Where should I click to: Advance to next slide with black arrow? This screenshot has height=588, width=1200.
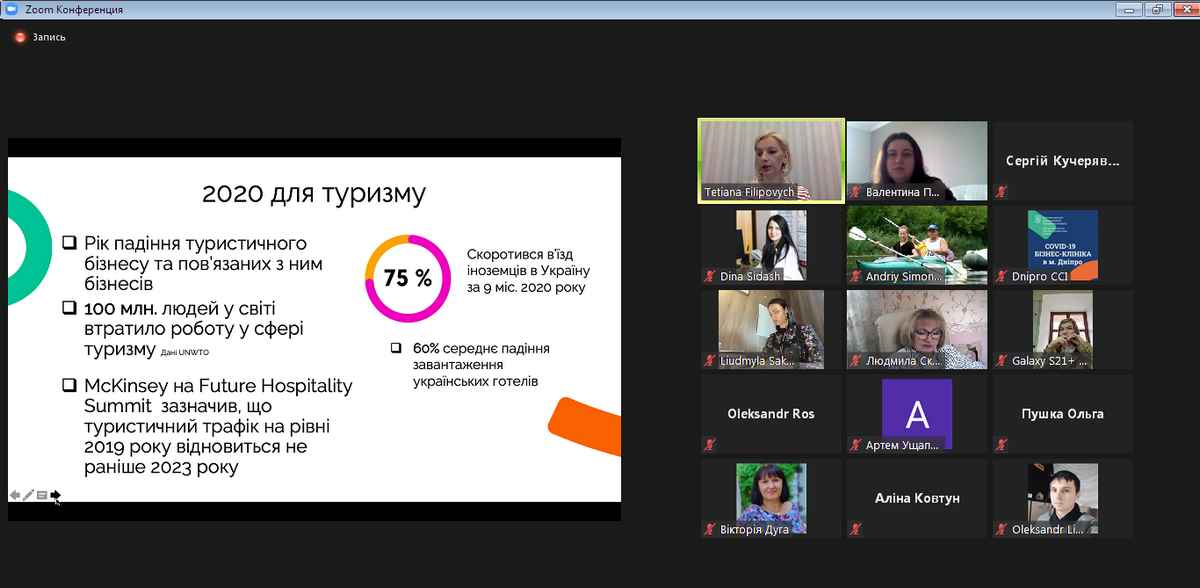tap(55, 494)
